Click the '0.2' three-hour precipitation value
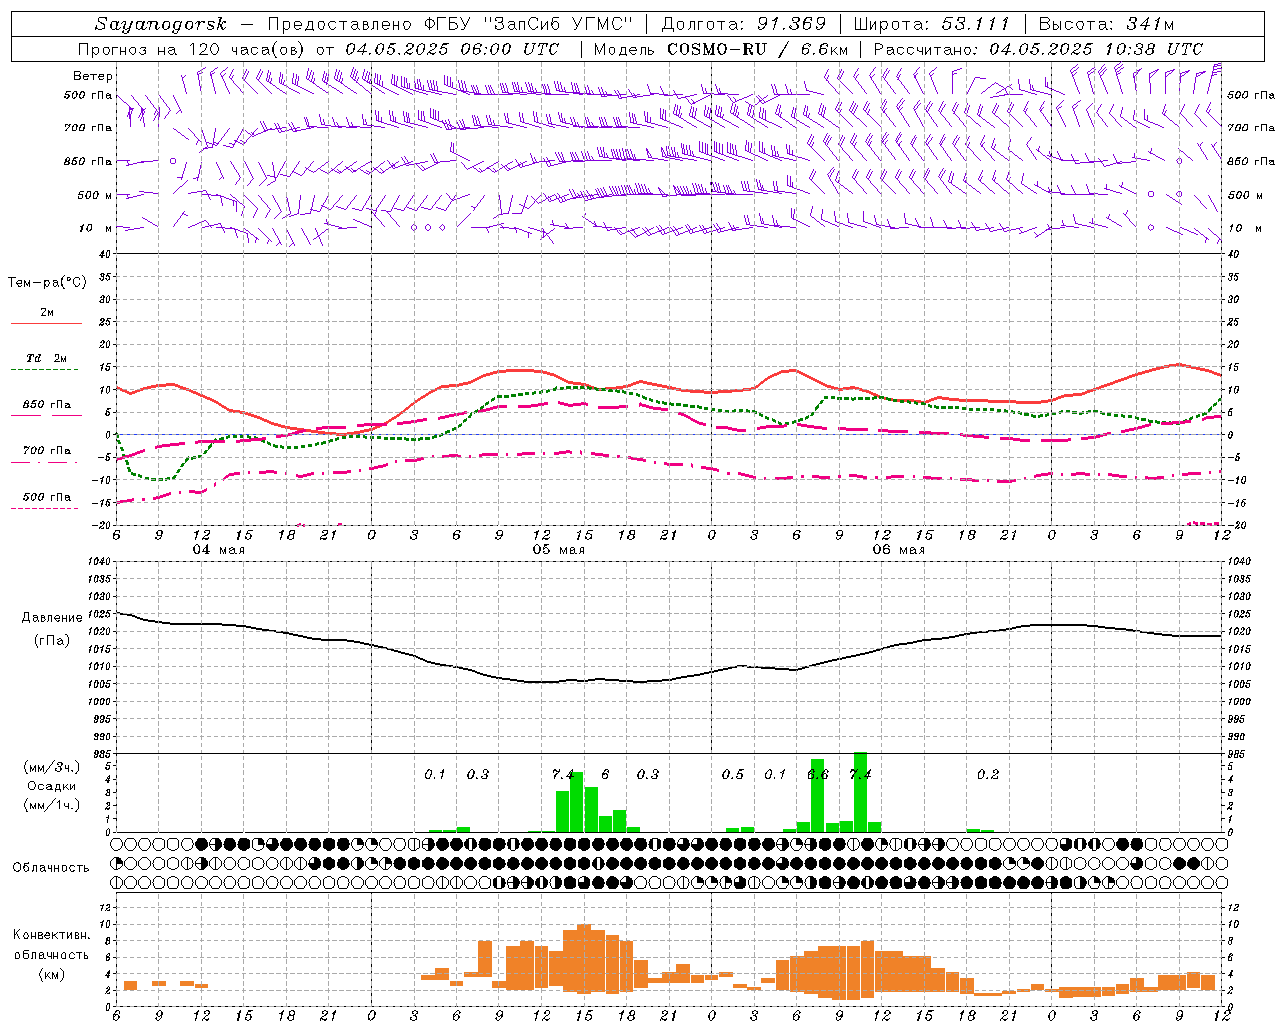The height and width of the screenshot is (1024, 1280). coord(988,774)
